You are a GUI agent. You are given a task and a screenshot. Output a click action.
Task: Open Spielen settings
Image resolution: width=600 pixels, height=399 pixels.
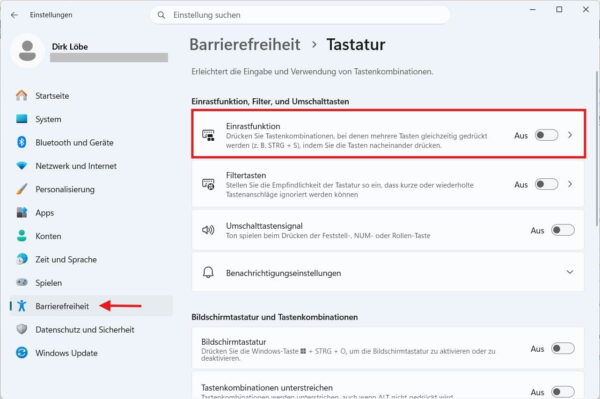[91, 282]
